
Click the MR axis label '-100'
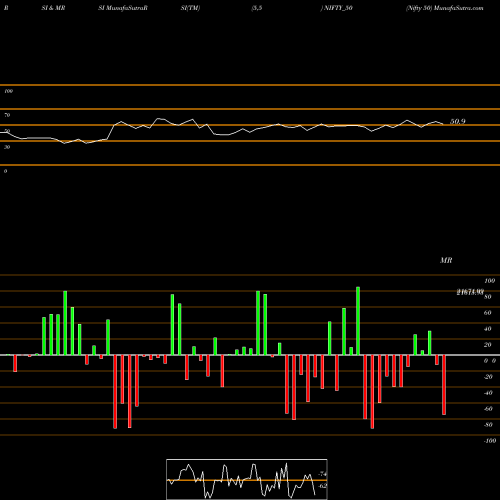(x=490, y=441)
